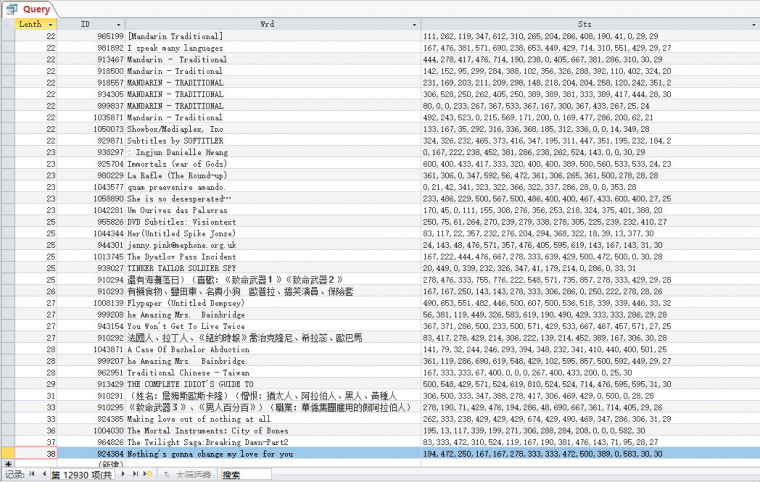
Task: Select ID cell 918557
Action: click(91, 82)
